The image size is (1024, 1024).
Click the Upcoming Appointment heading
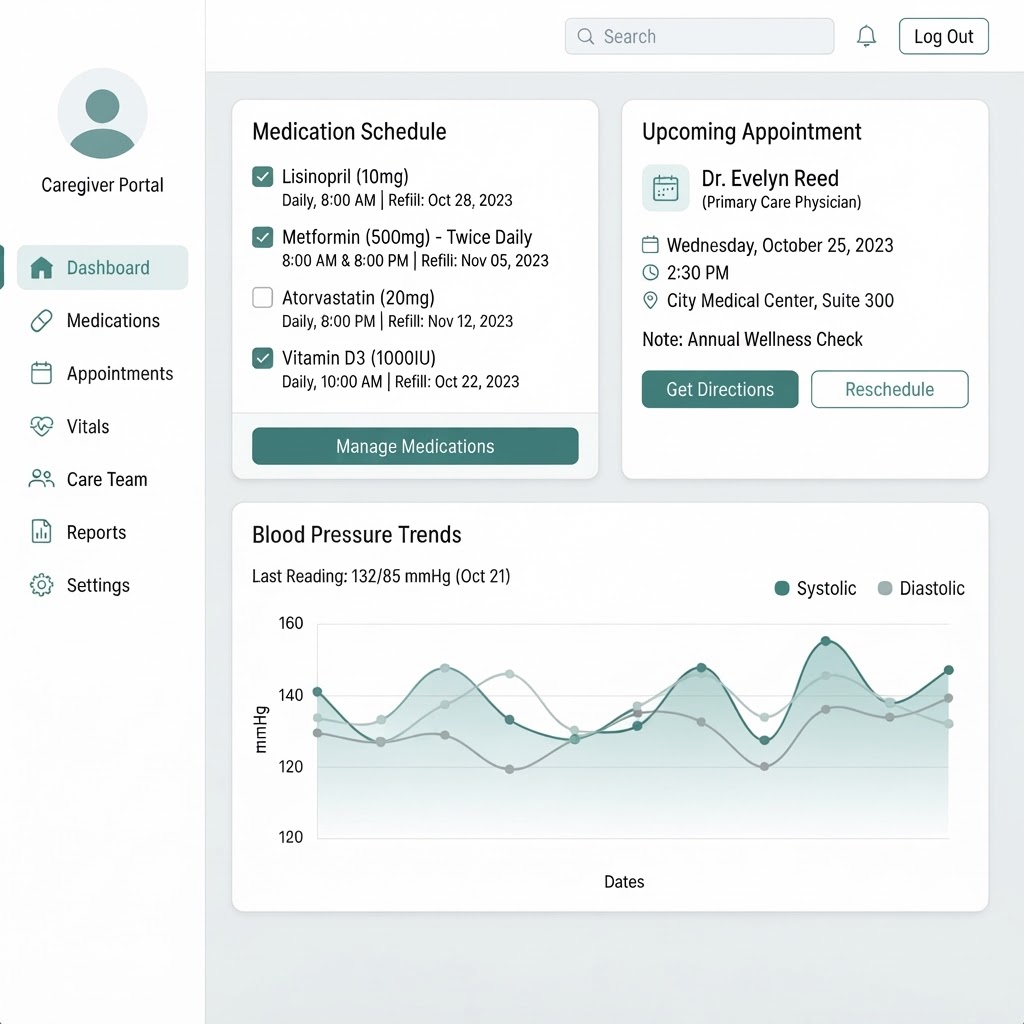click(x=752, y=132)
